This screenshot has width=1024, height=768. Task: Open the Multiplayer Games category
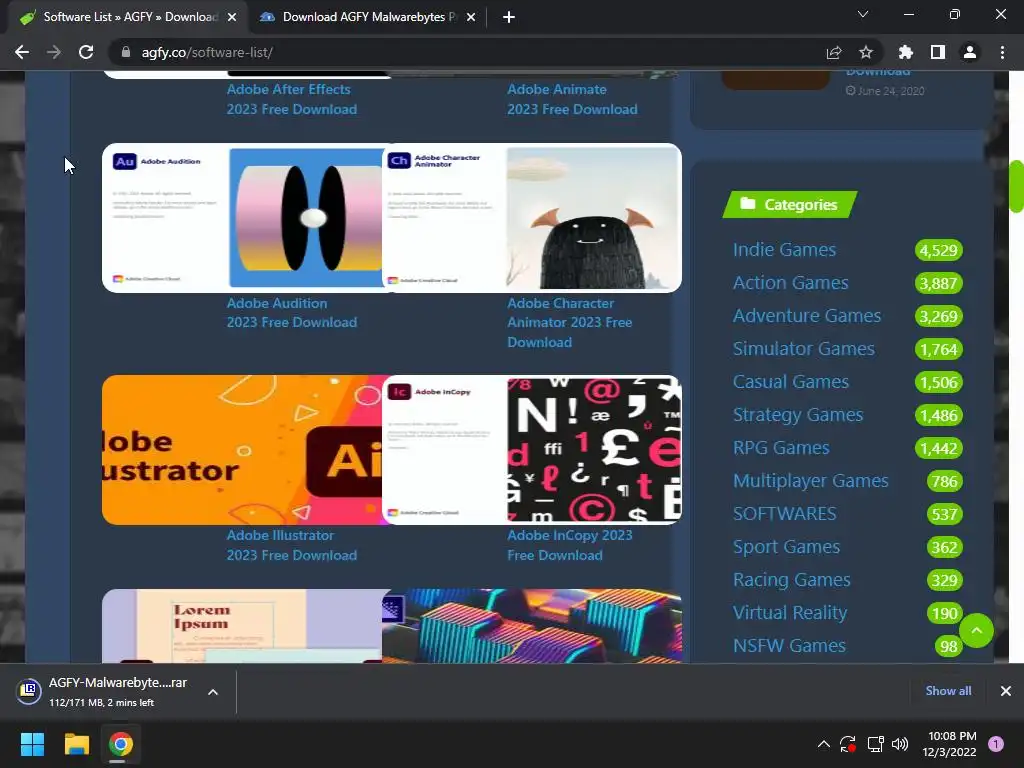click(x=810, y=481)
